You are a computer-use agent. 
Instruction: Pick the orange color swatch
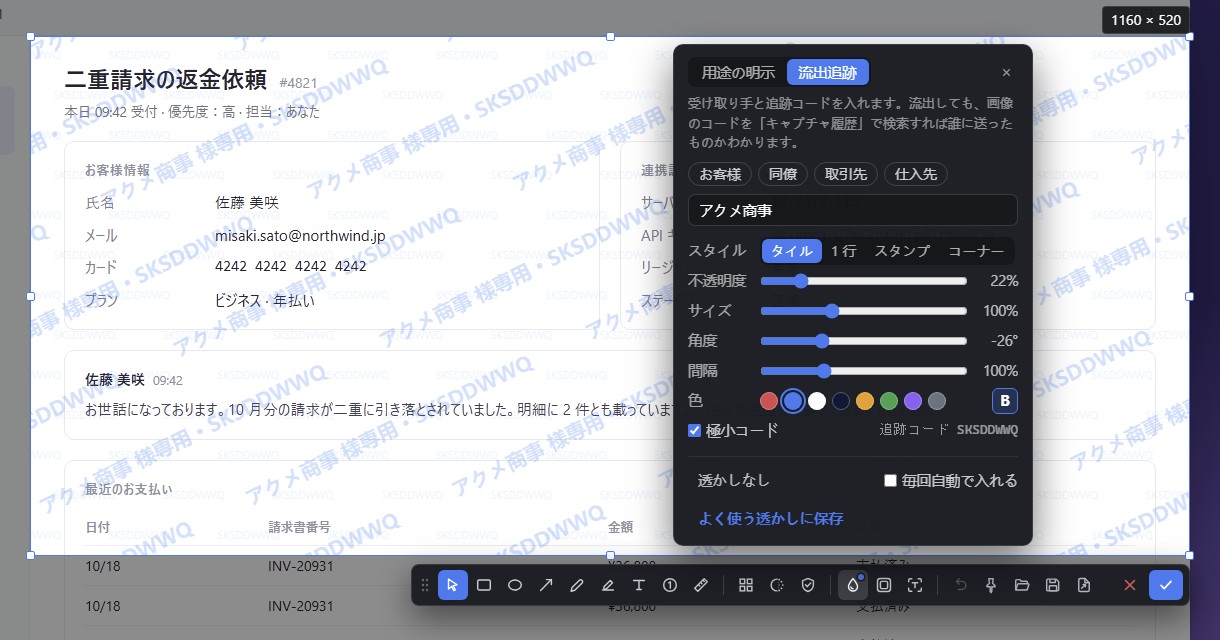coord(865,401)
